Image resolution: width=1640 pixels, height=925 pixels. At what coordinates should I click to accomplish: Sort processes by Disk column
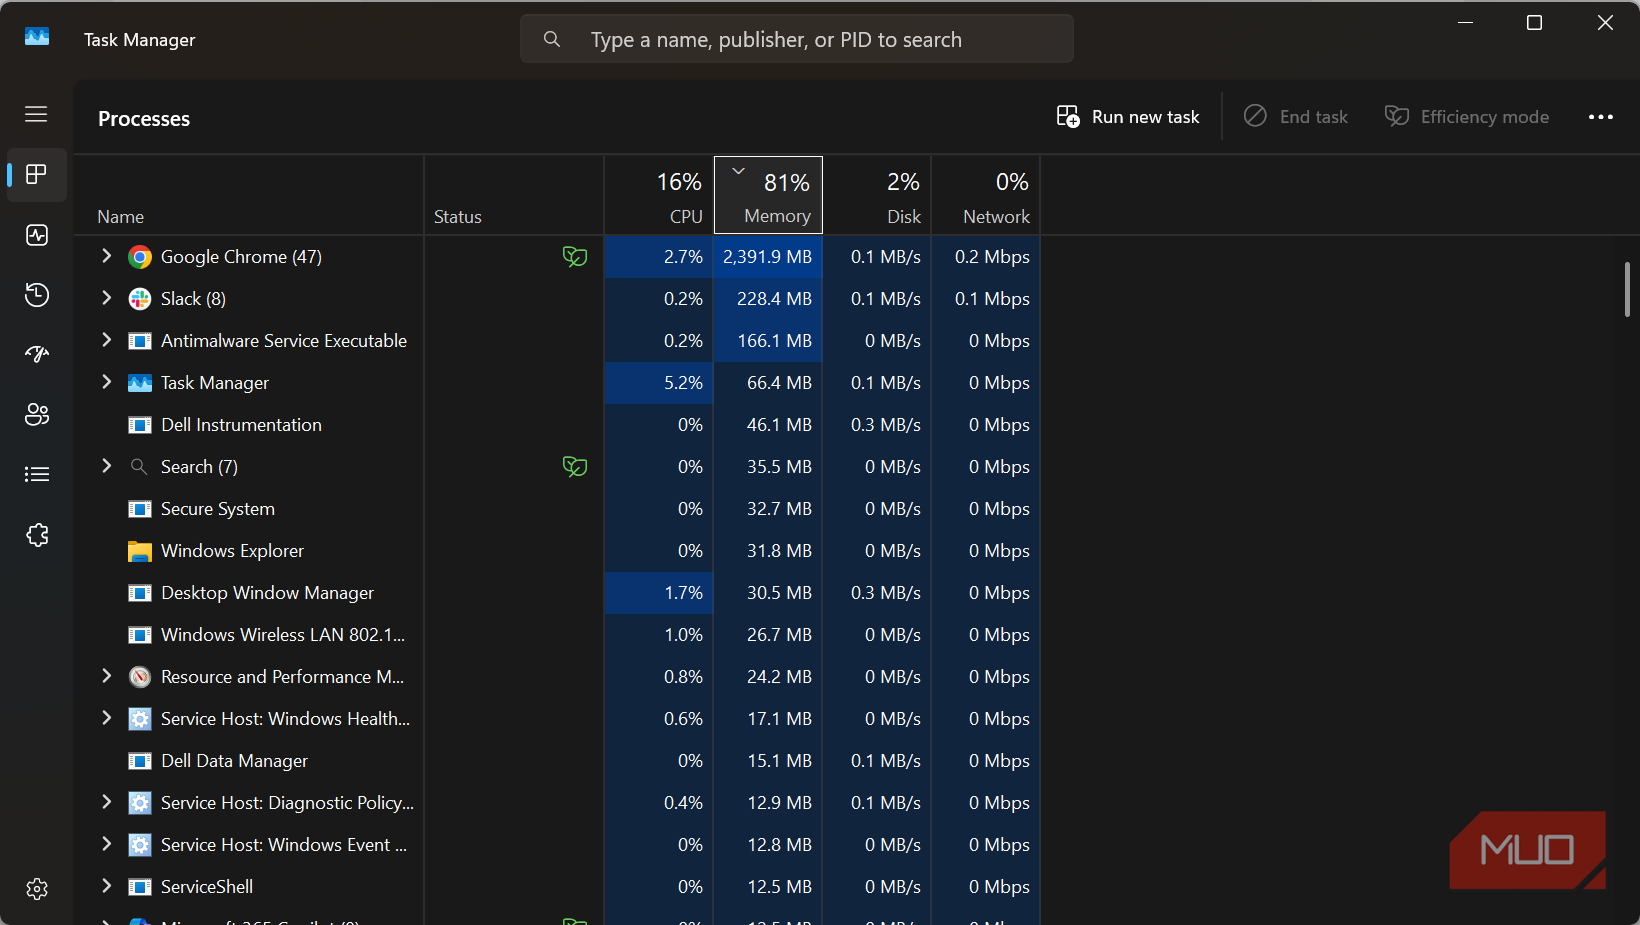pos(877,195)
